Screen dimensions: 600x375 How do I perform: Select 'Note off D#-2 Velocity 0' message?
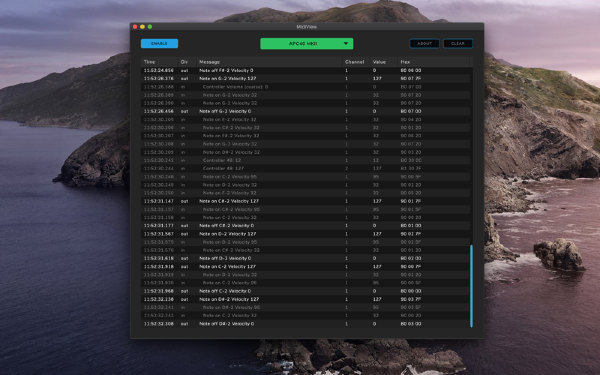[x=227, y=324]
